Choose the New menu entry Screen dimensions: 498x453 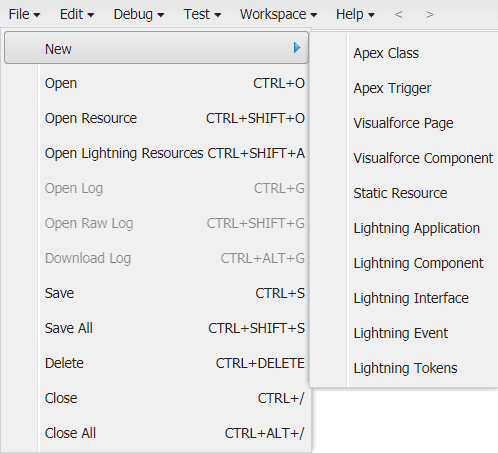click(x=156, y=48)
